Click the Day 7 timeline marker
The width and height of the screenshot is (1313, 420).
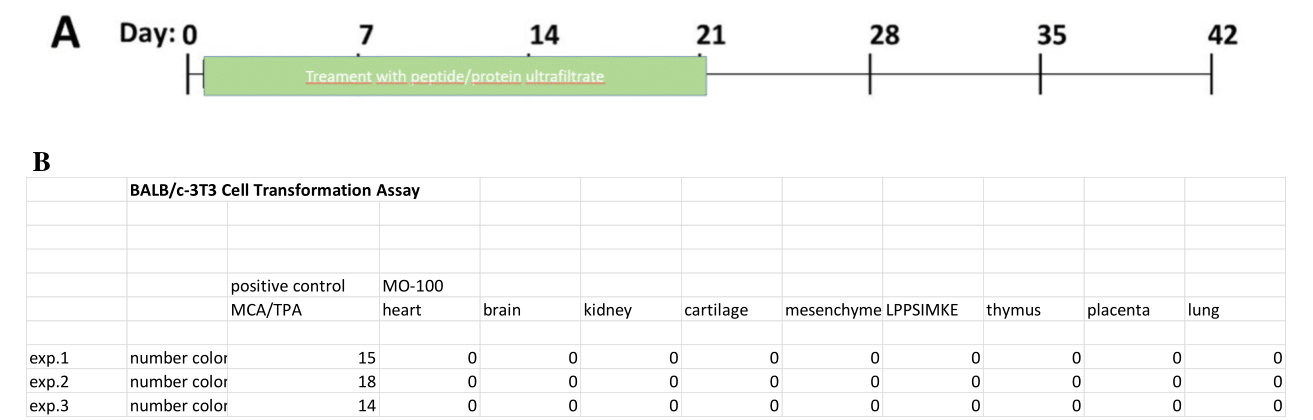366,35
